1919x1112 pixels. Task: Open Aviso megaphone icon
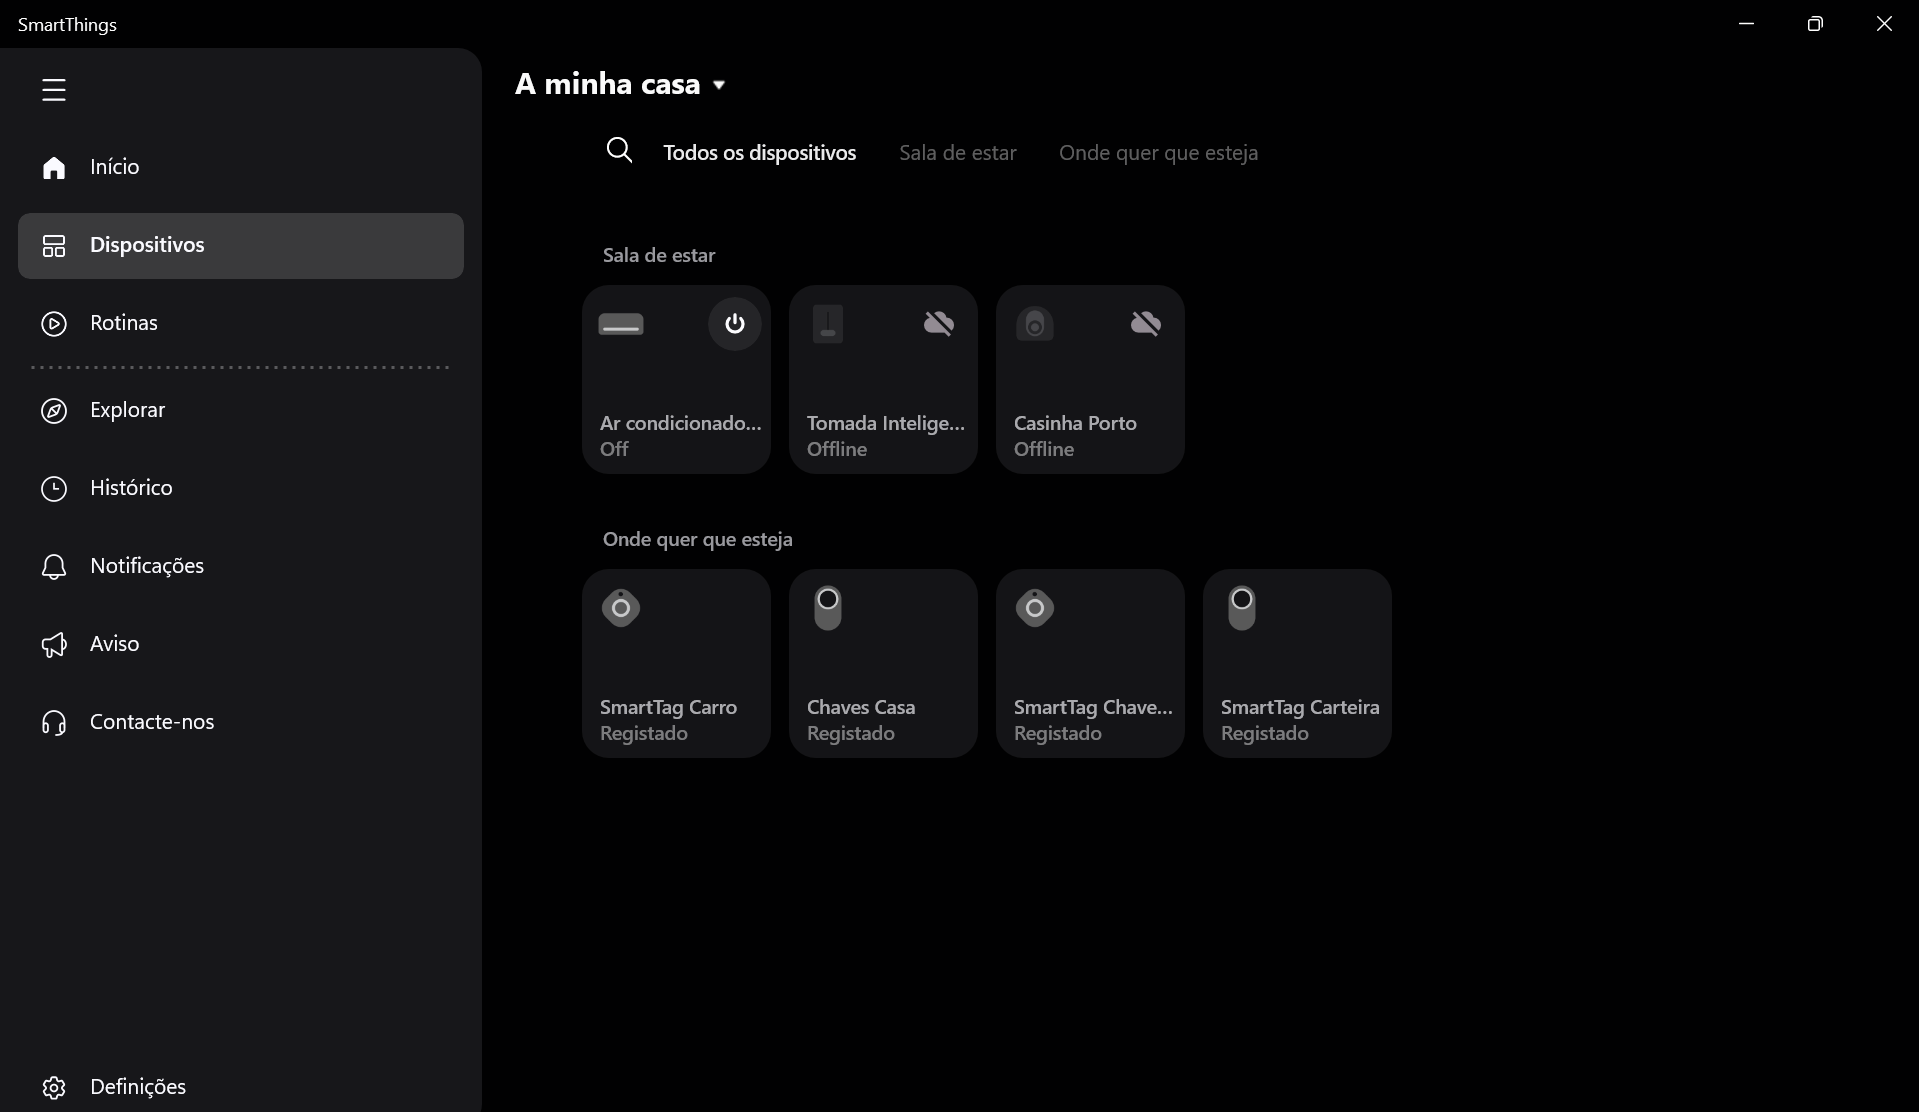[x=54, y=645]
